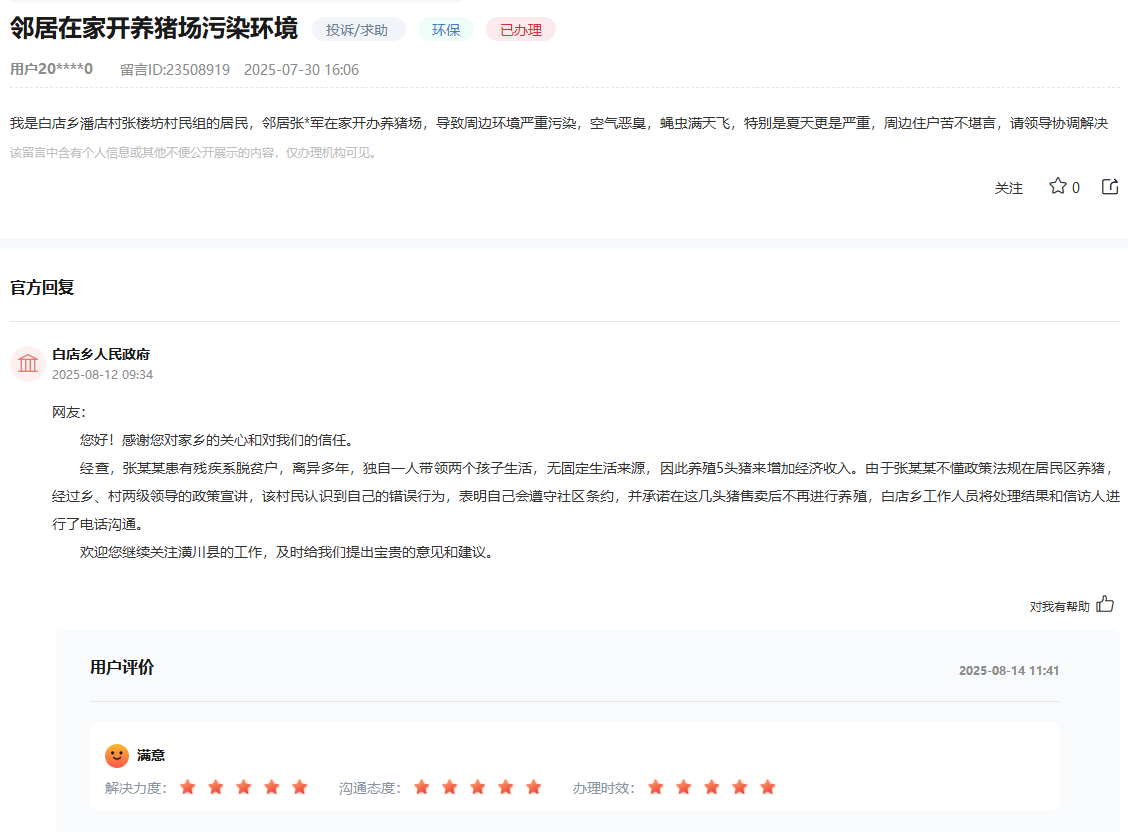Select the 环保 category tag
This screenshot has height=832, width=1128.
446,30
